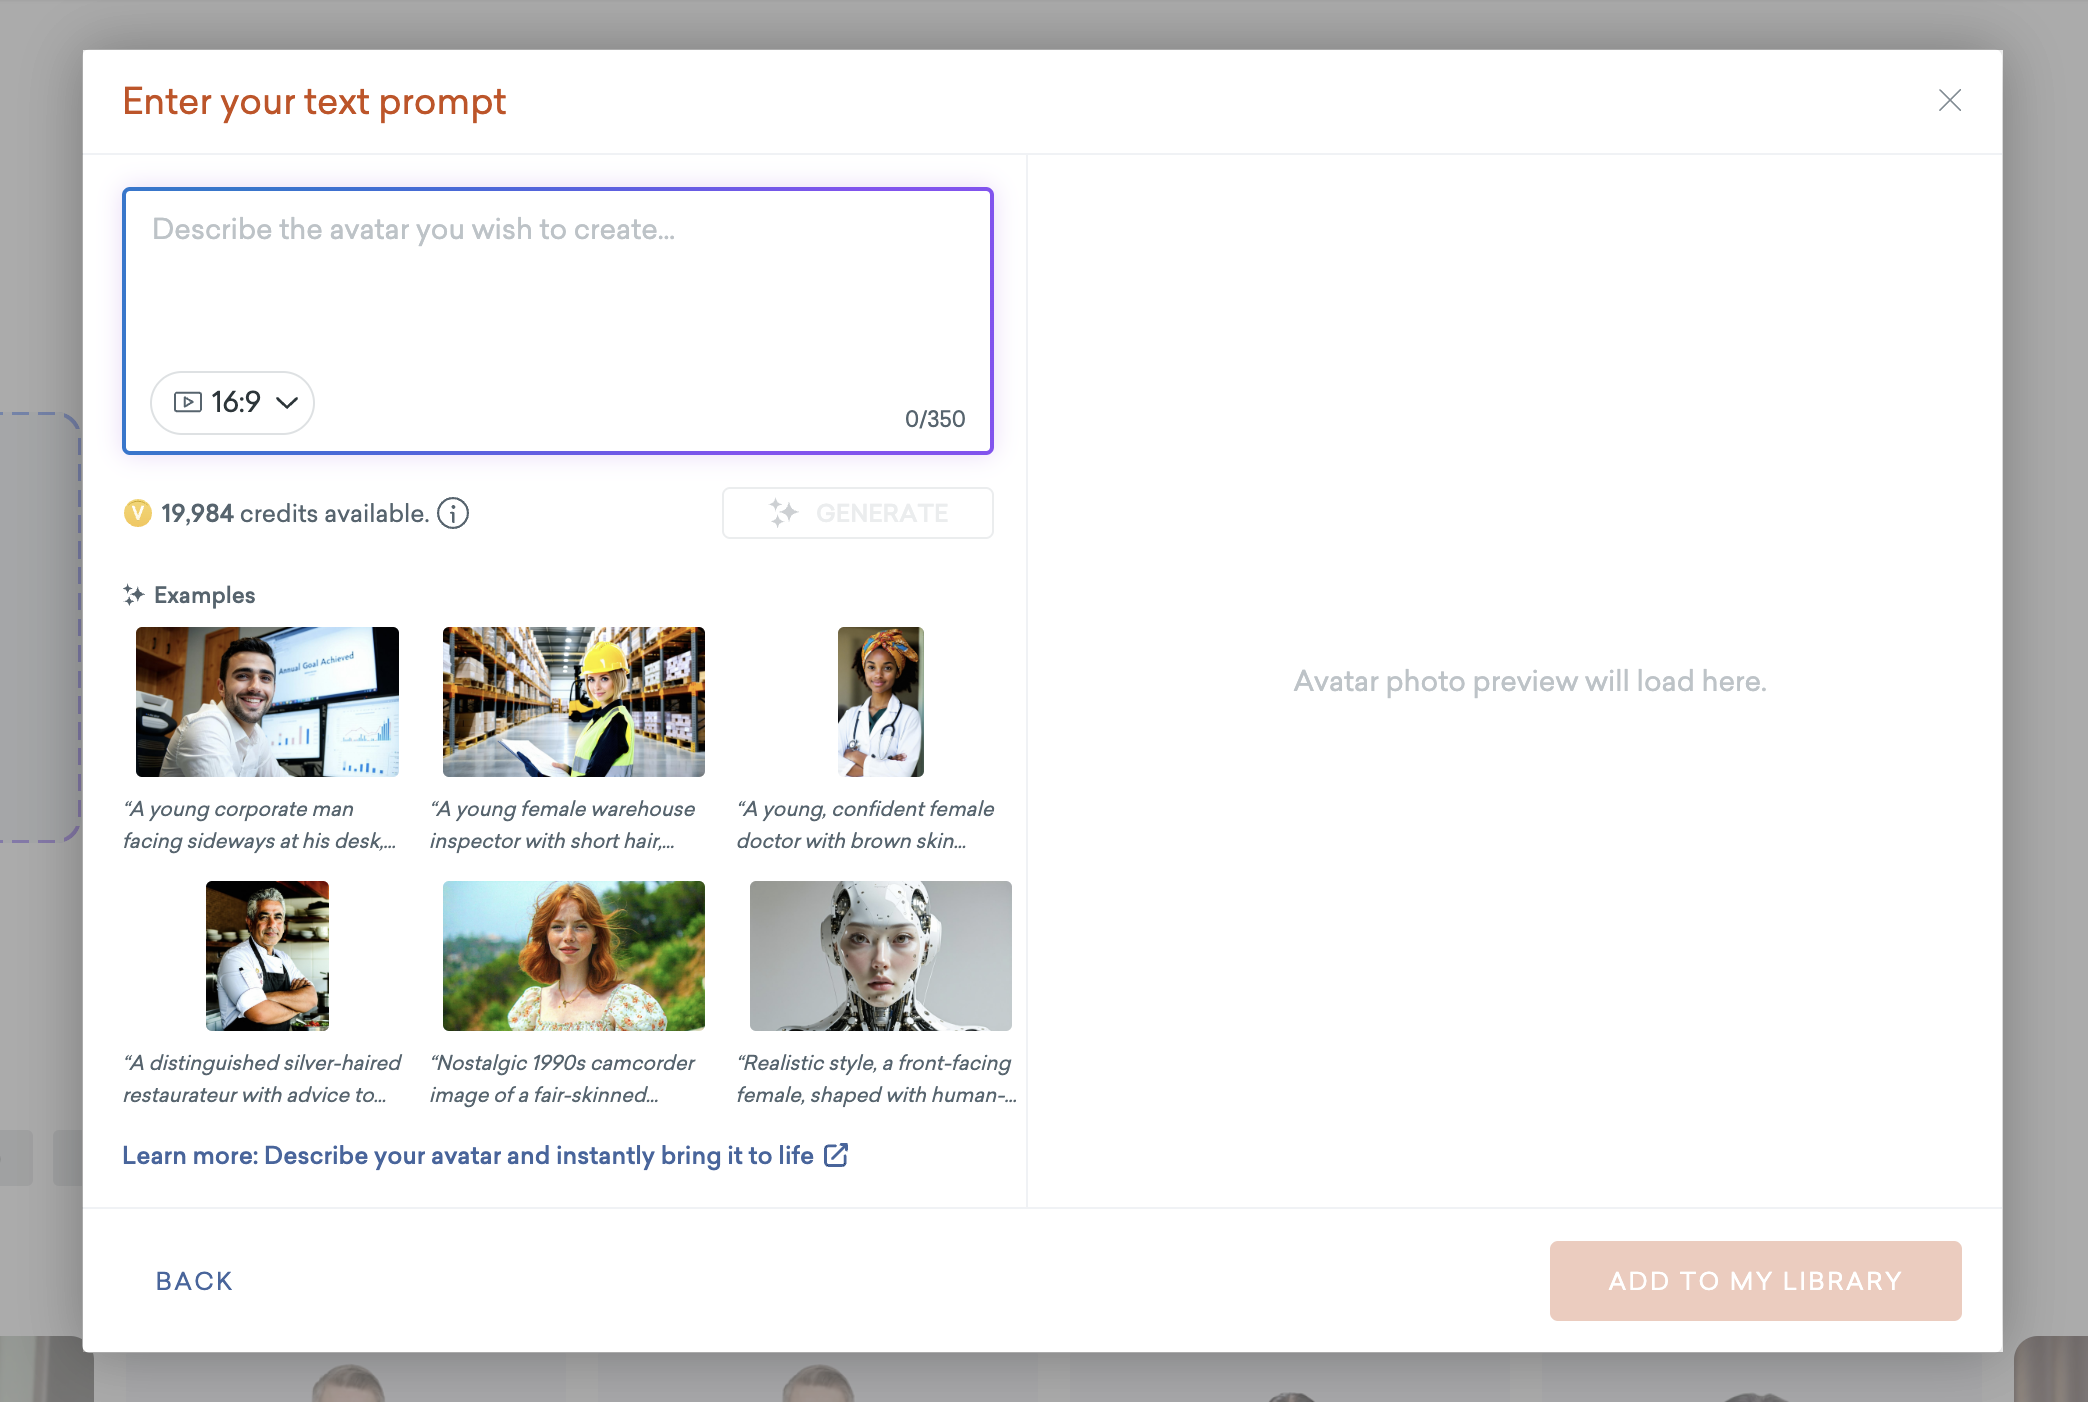Click the sparkle icon on the Generate button

[784, 513]
